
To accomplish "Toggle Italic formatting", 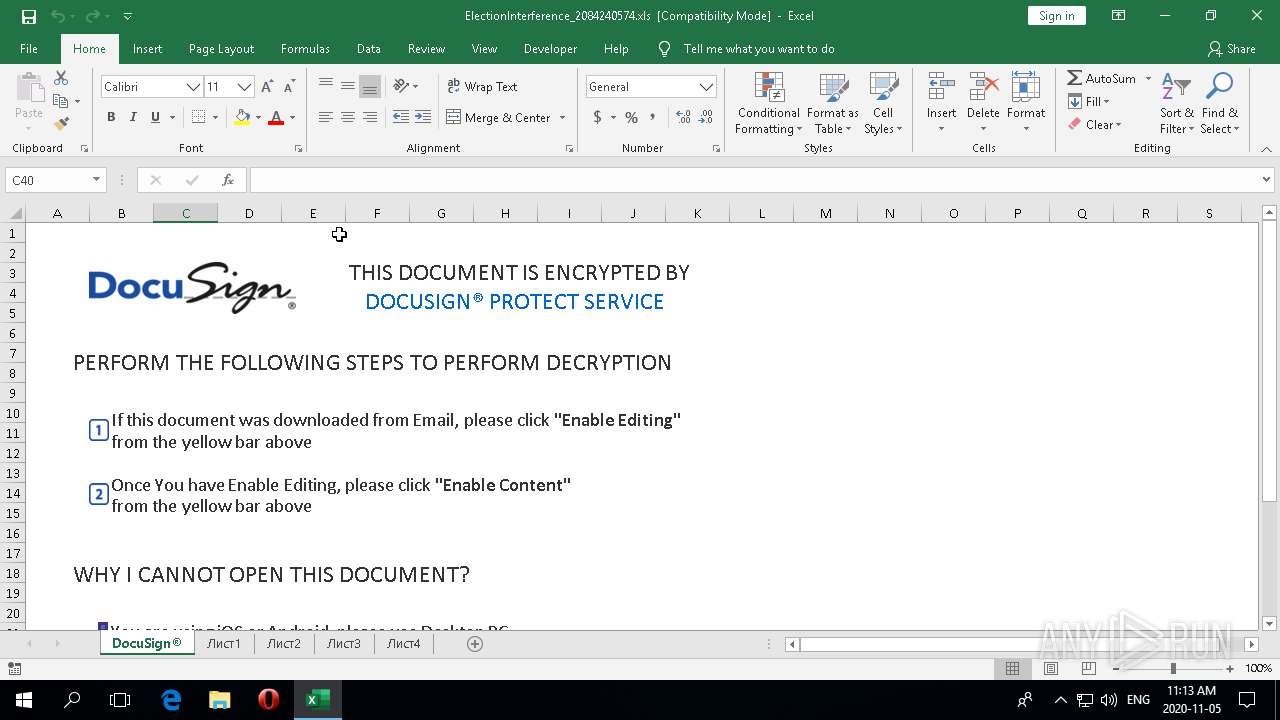I will [x=133, y=117].
